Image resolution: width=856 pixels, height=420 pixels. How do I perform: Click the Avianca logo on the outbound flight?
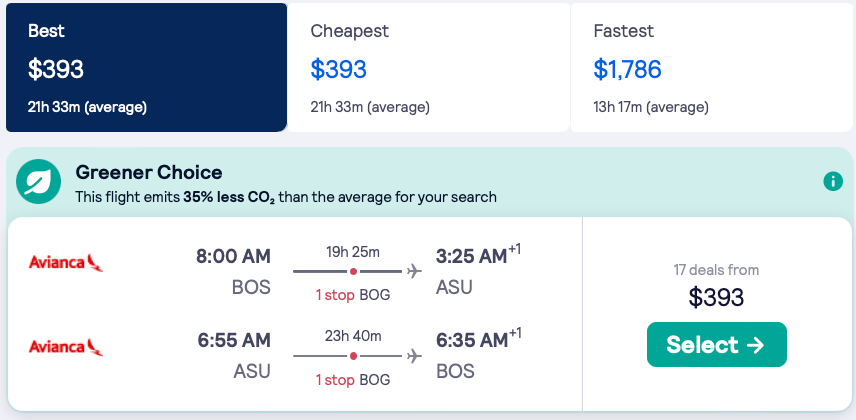coord(66,263)
